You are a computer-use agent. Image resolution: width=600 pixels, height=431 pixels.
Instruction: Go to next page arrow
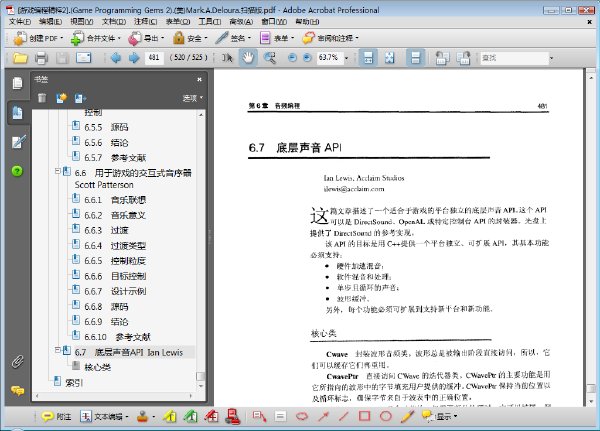[x=134, y=58]
